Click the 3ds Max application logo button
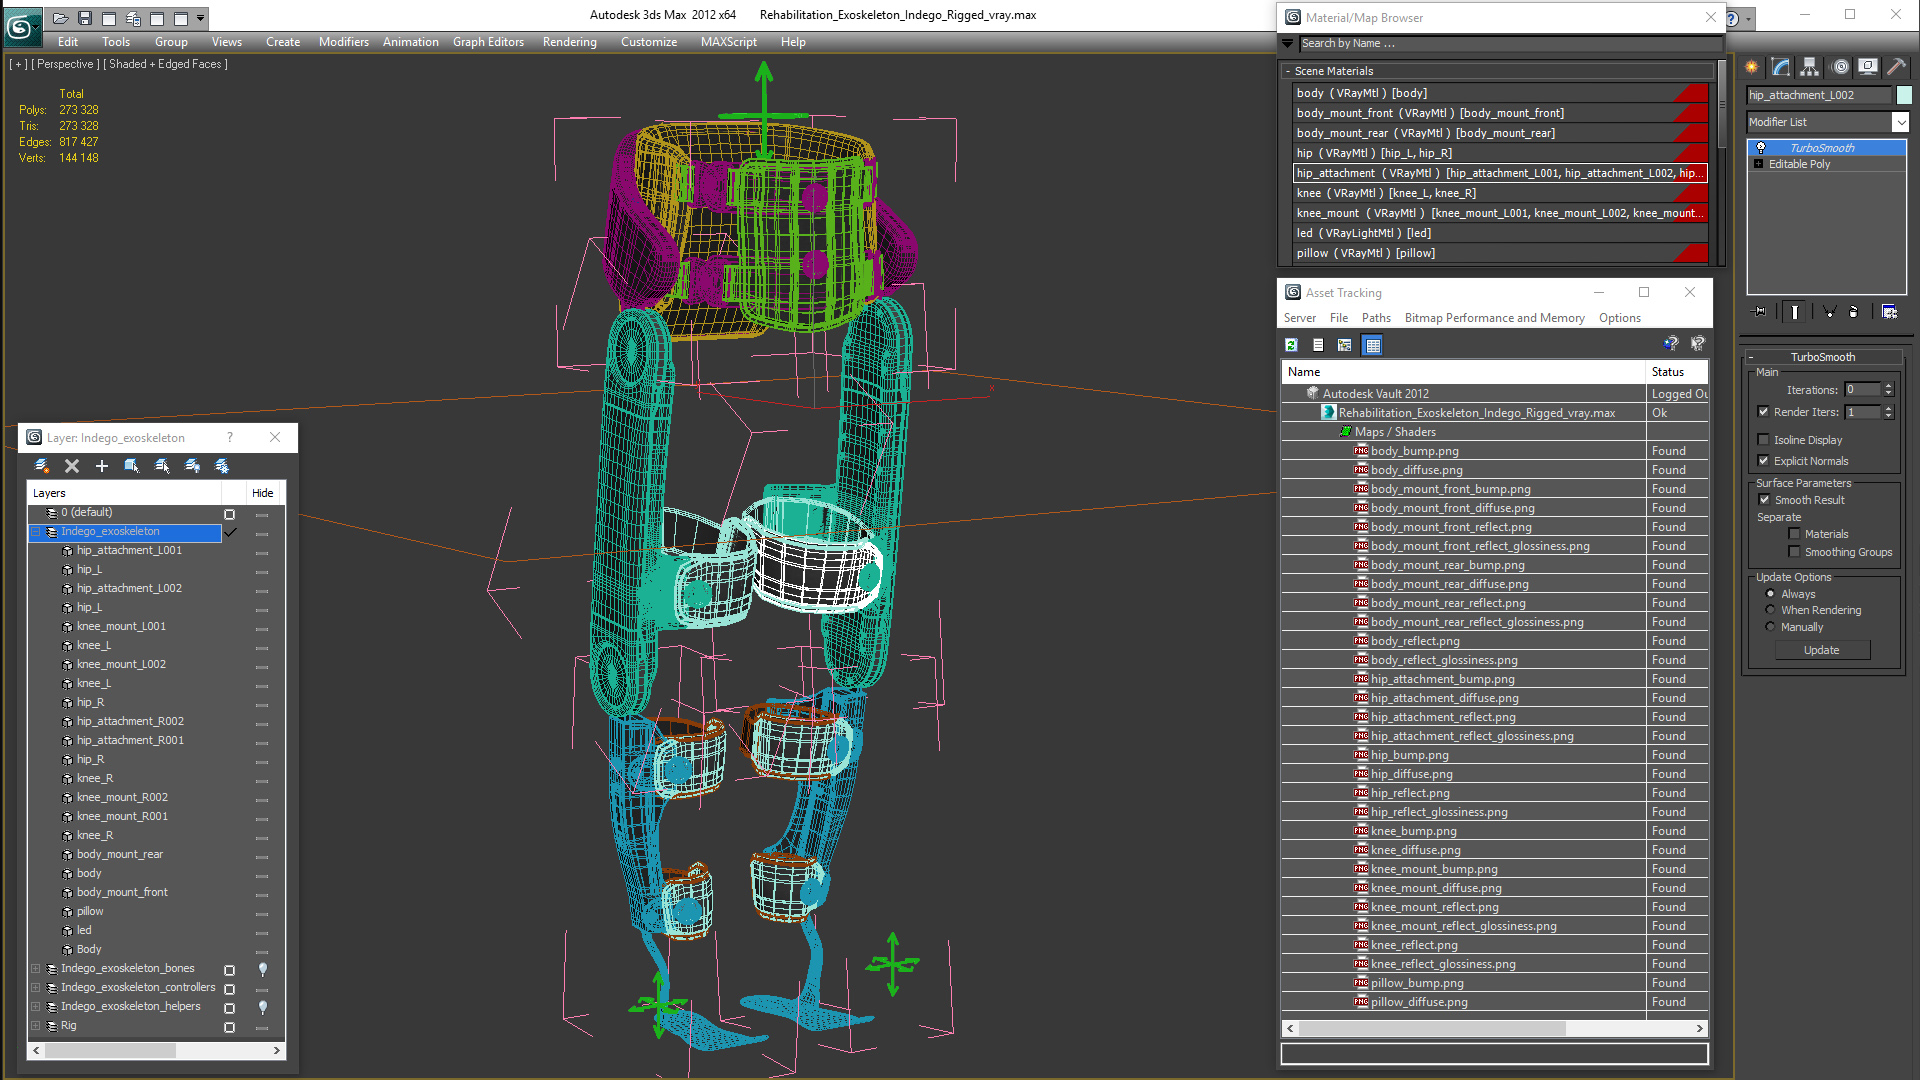The height and width of the screenshot is (1080, 1920). click(x=21, y=26)
